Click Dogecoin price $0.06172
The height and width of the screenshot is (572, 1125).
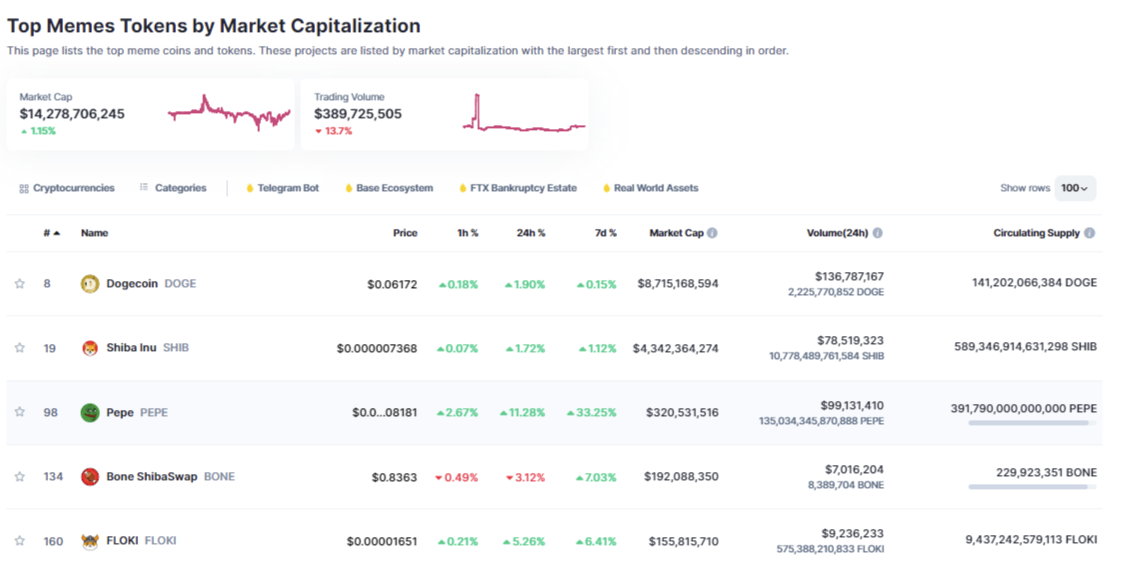coord(392,284)
